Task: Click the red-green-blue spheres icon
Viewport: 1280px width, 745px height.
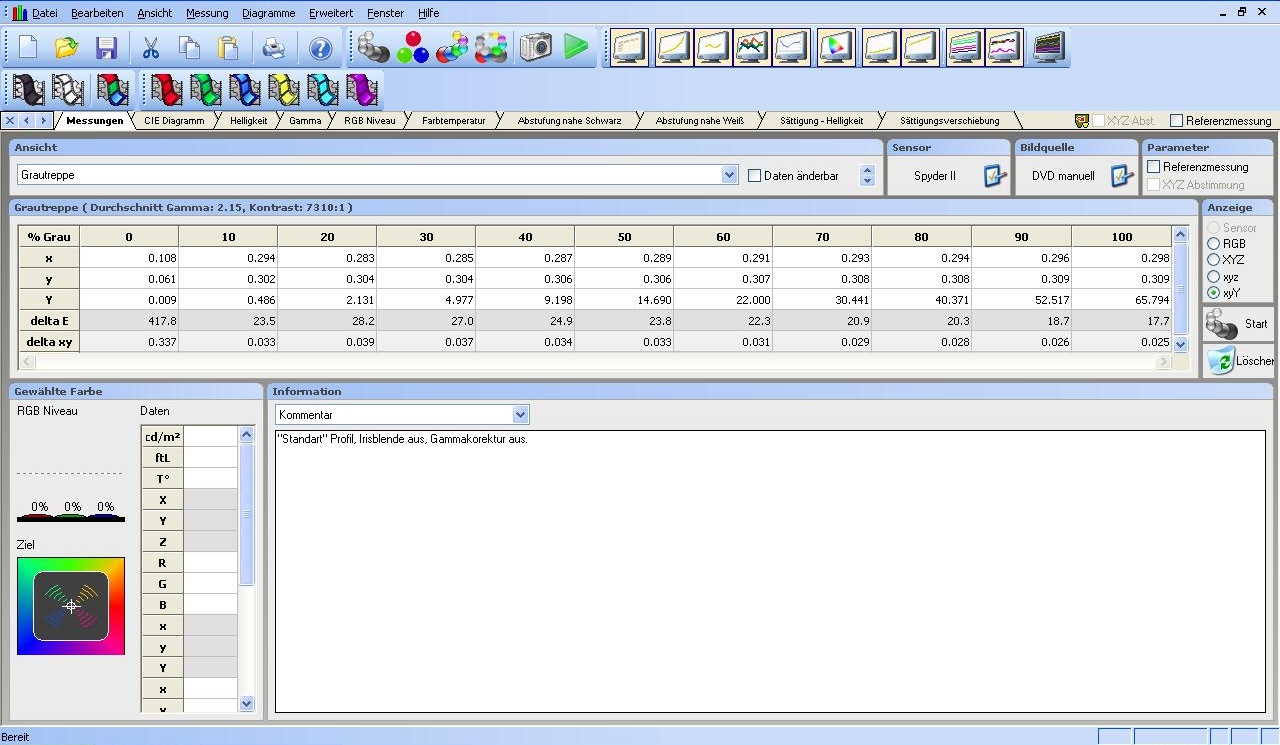Action: (x=412, y=47)
